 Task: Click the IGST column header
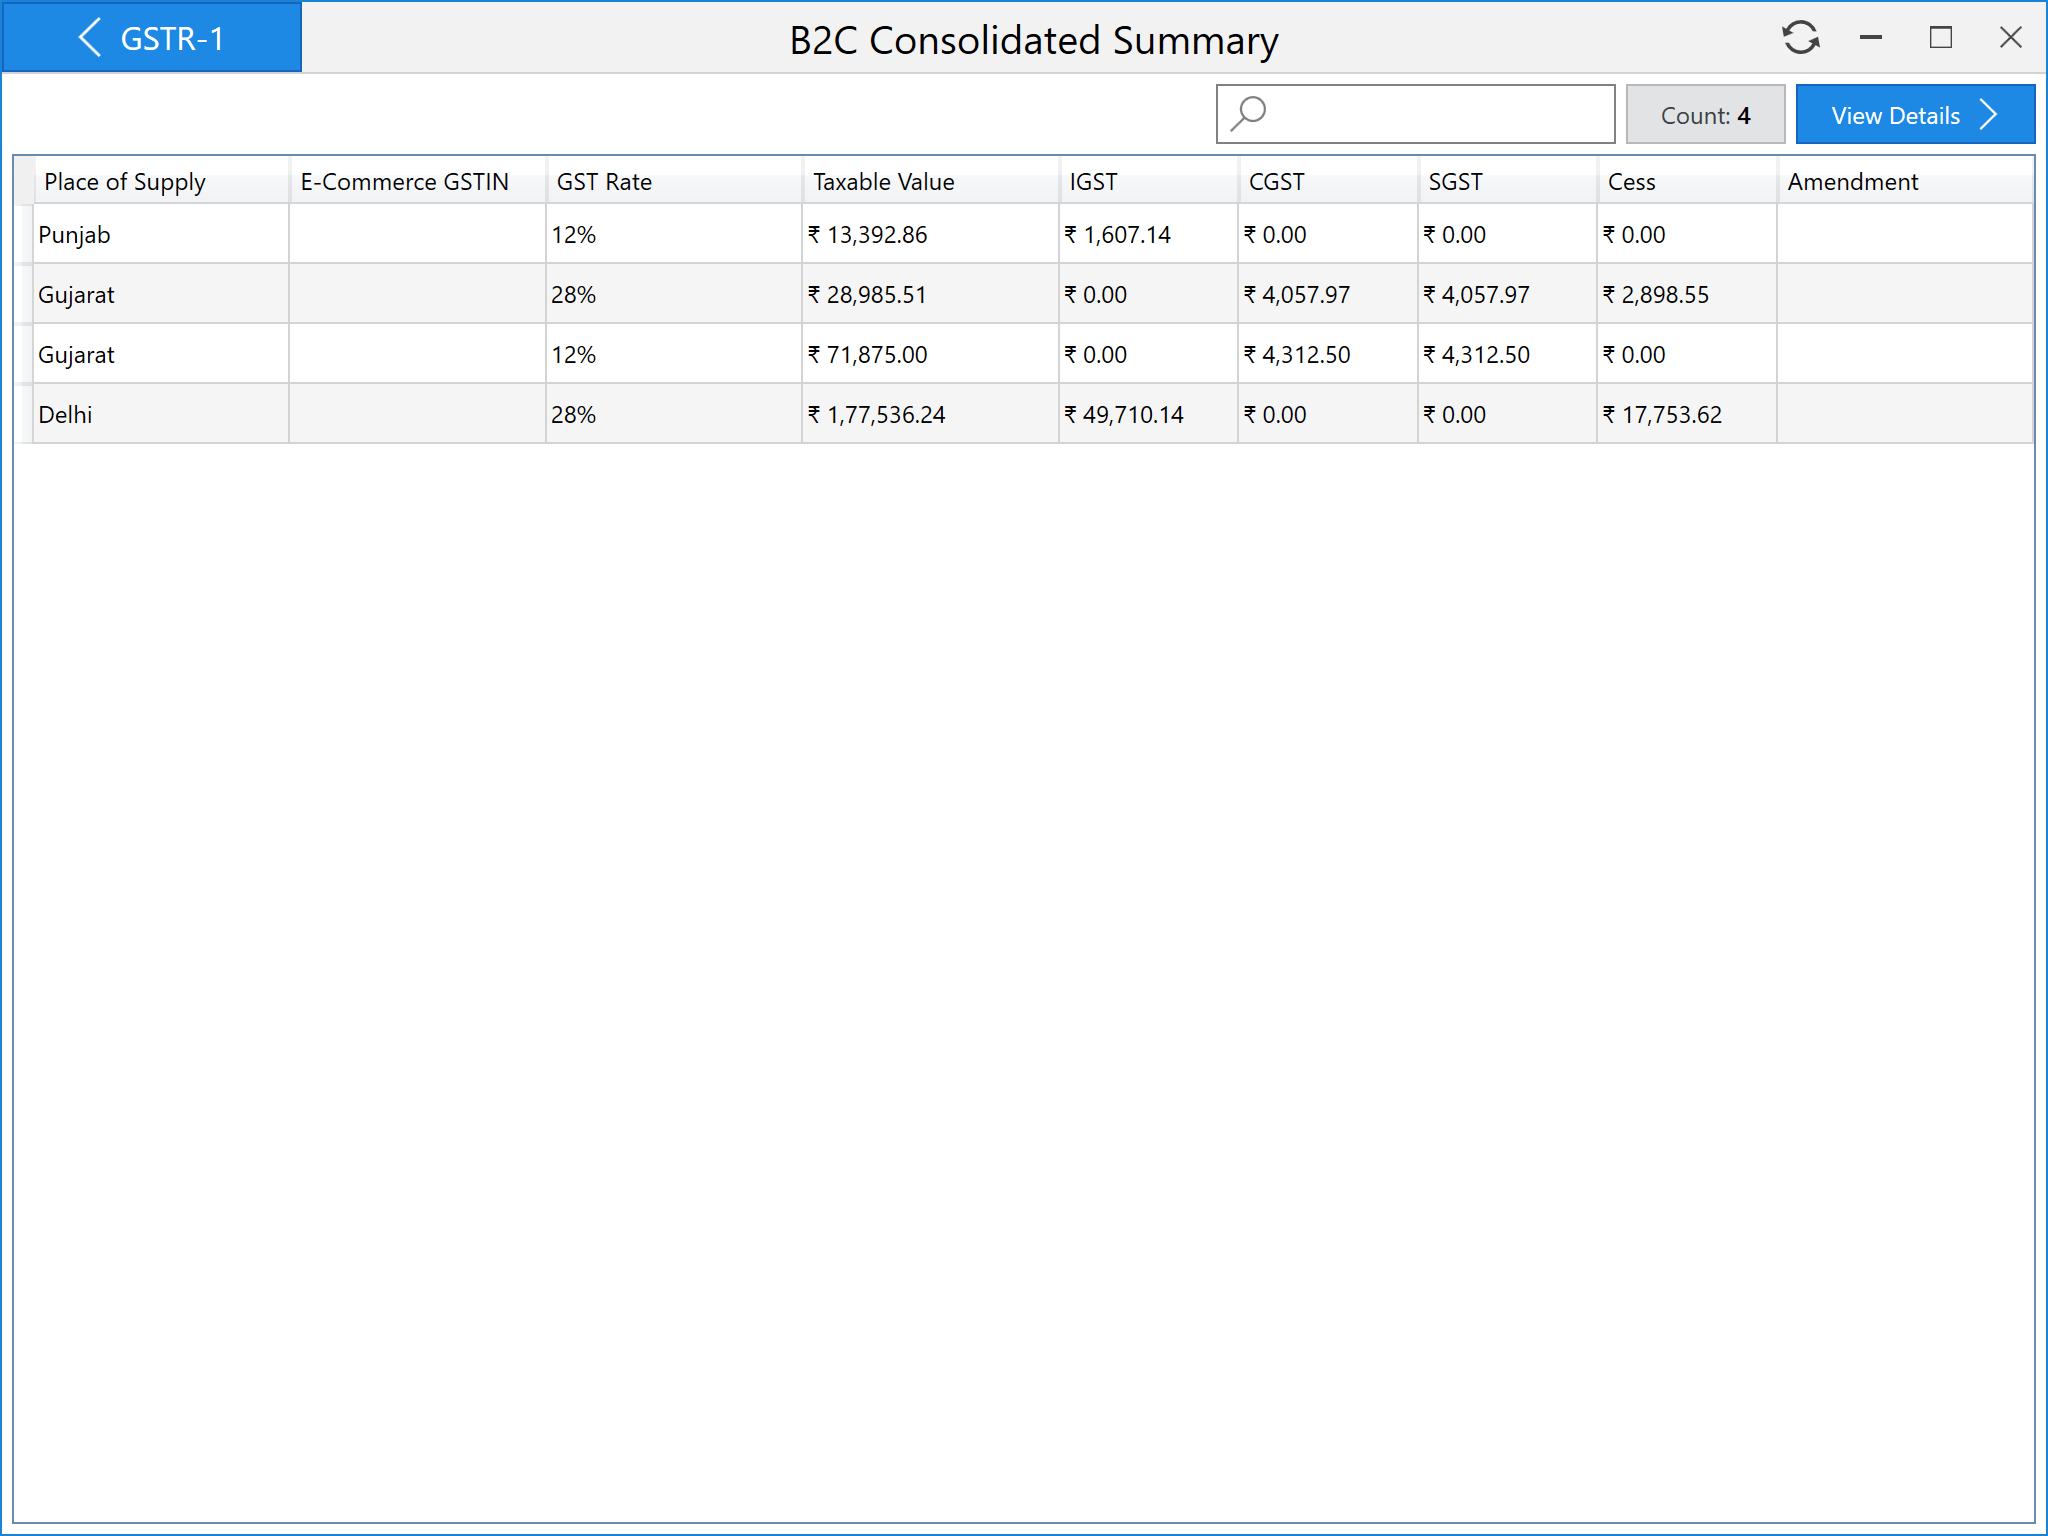1093,182
